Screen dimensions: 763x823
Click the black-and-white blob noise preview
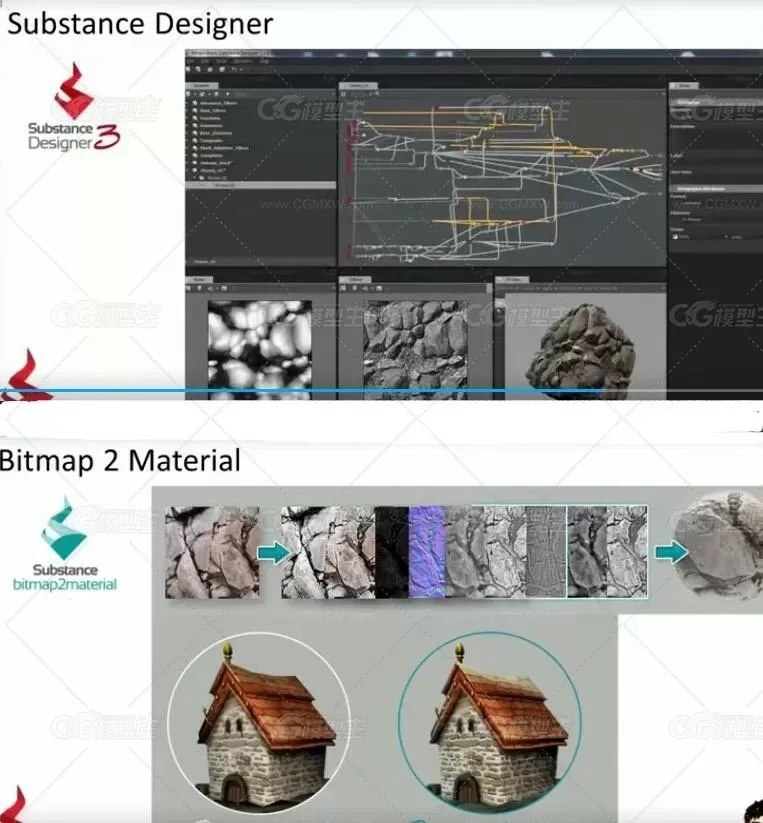(x=260, y=349)
